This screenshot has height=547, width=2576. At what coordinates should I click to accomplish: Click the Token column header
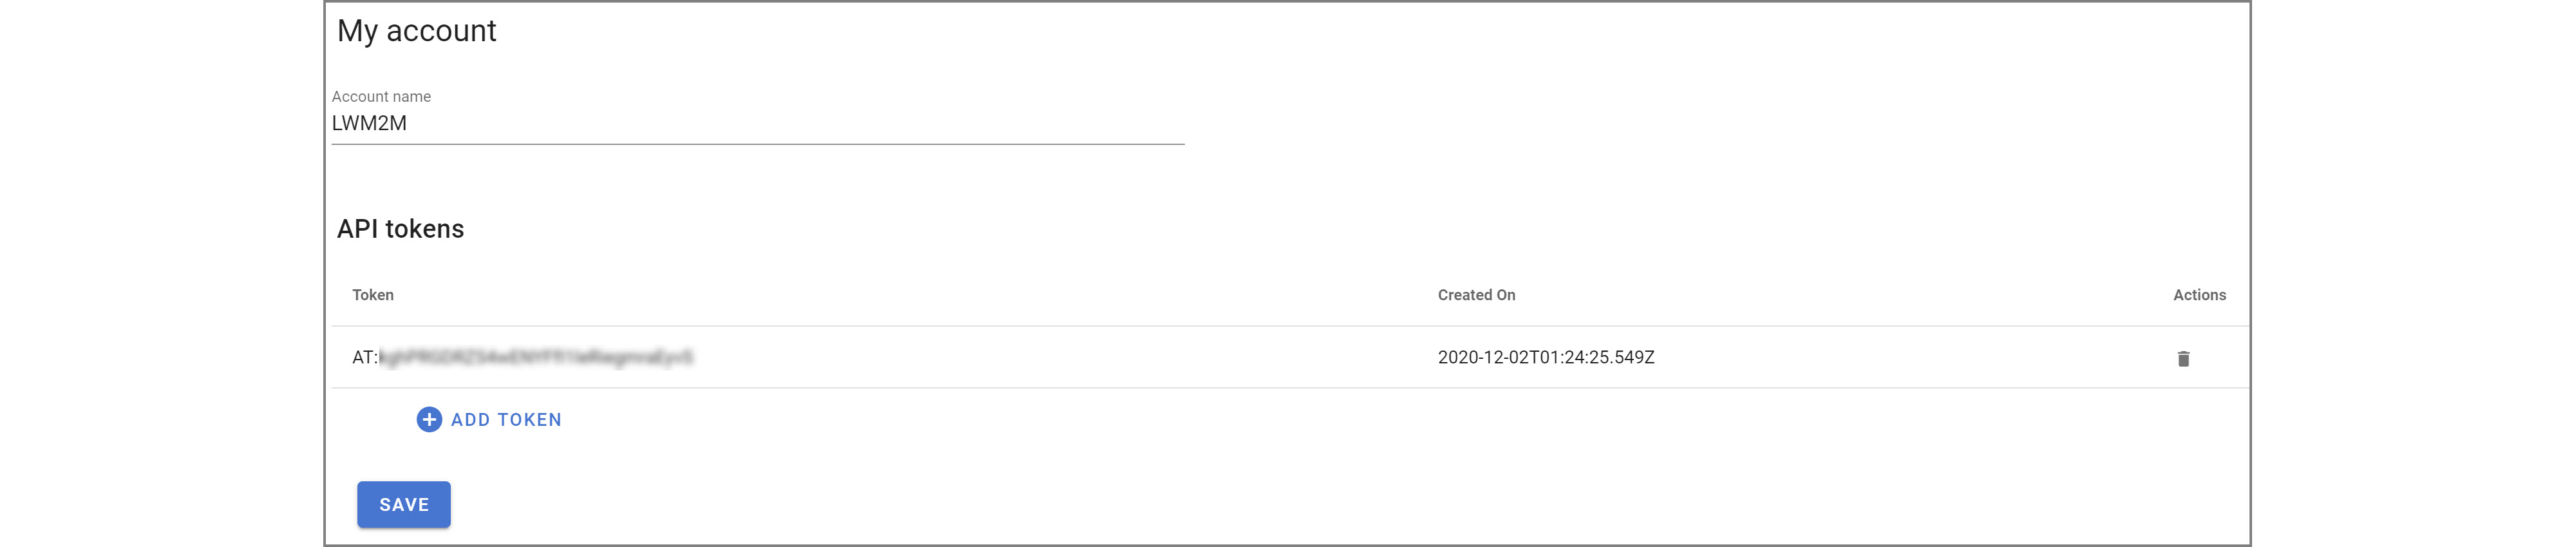pyautogui.click(x=373, y=295)
